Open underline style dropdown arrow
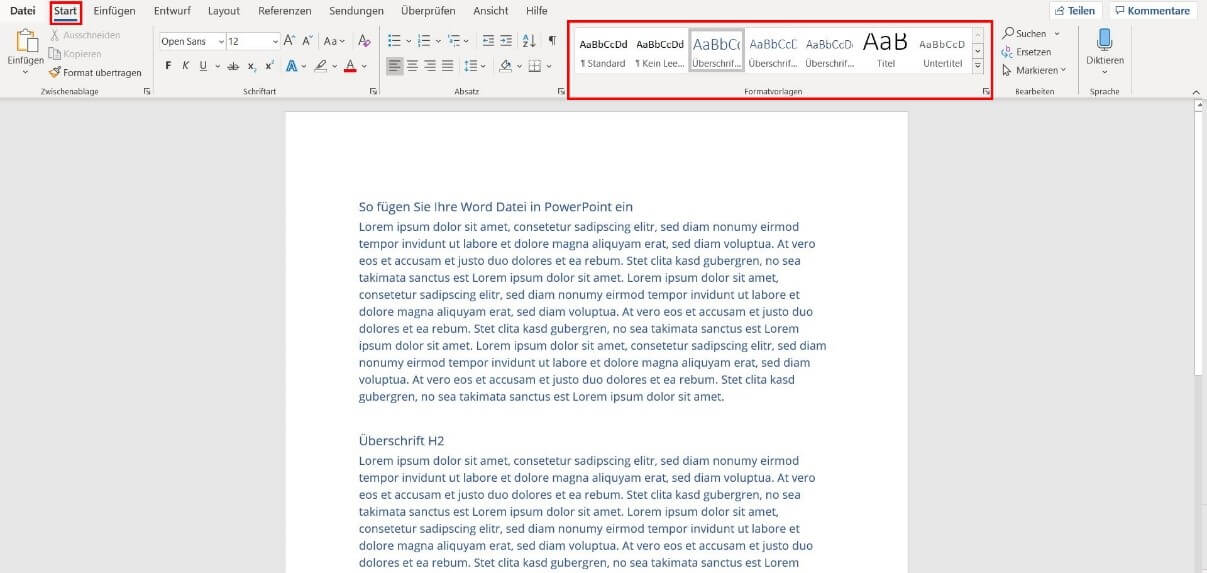Image resolution: width=1207 pixels, height=573 pixels. (x=217, y=66)
